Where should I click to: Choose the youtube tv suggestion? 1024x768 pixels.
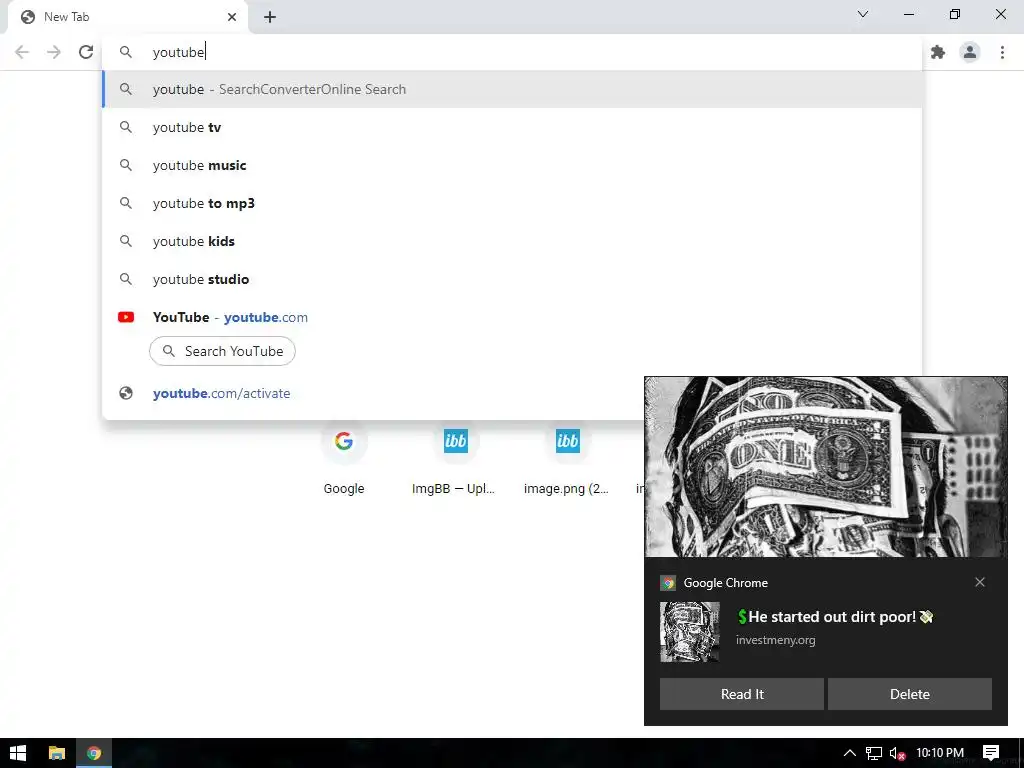(512, 127)
